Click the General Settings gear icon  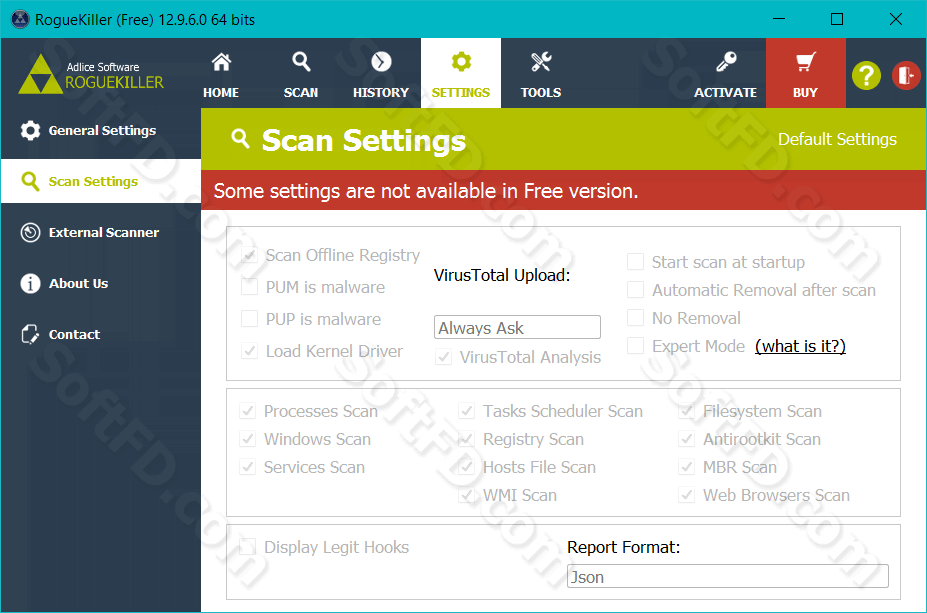(30, 131)
